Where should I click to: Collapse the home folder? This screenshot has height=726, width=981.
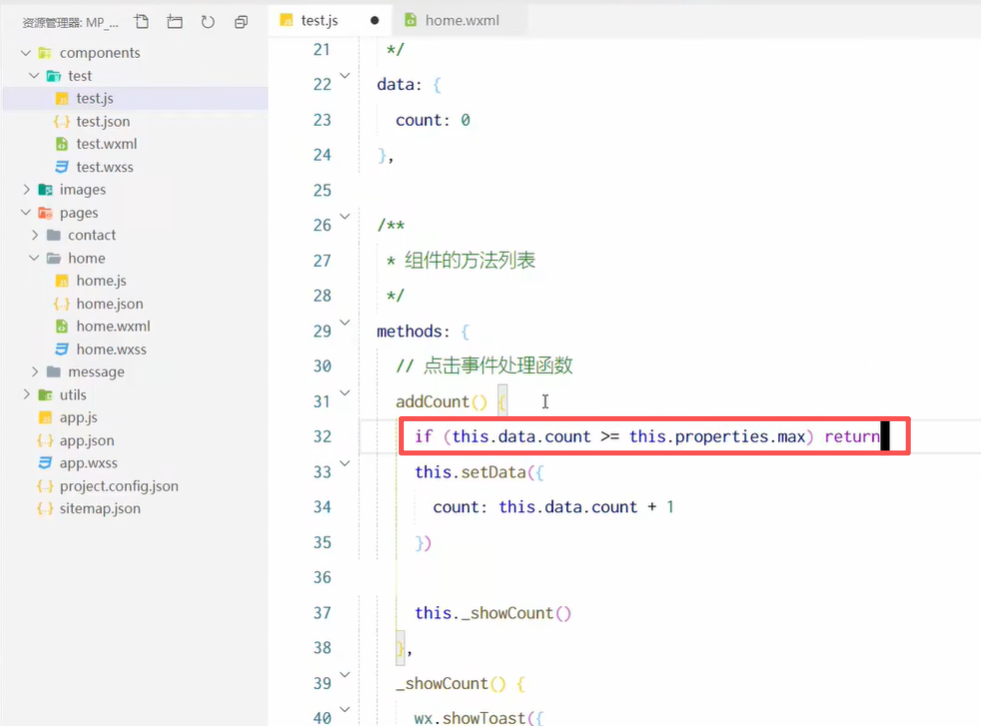pos(34,258)
